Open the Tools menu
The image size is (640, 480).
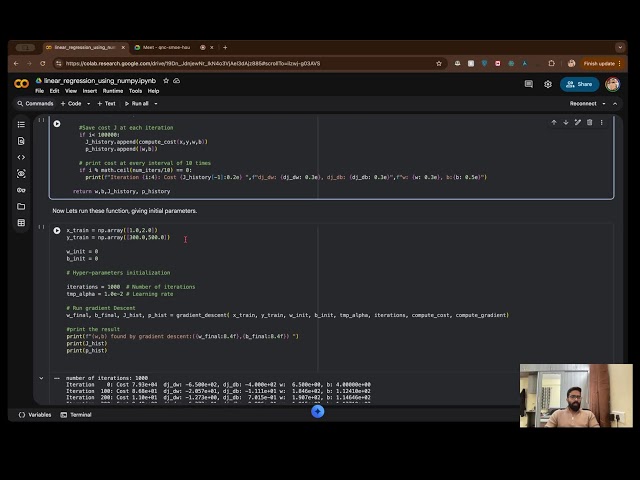click(136, 91)
